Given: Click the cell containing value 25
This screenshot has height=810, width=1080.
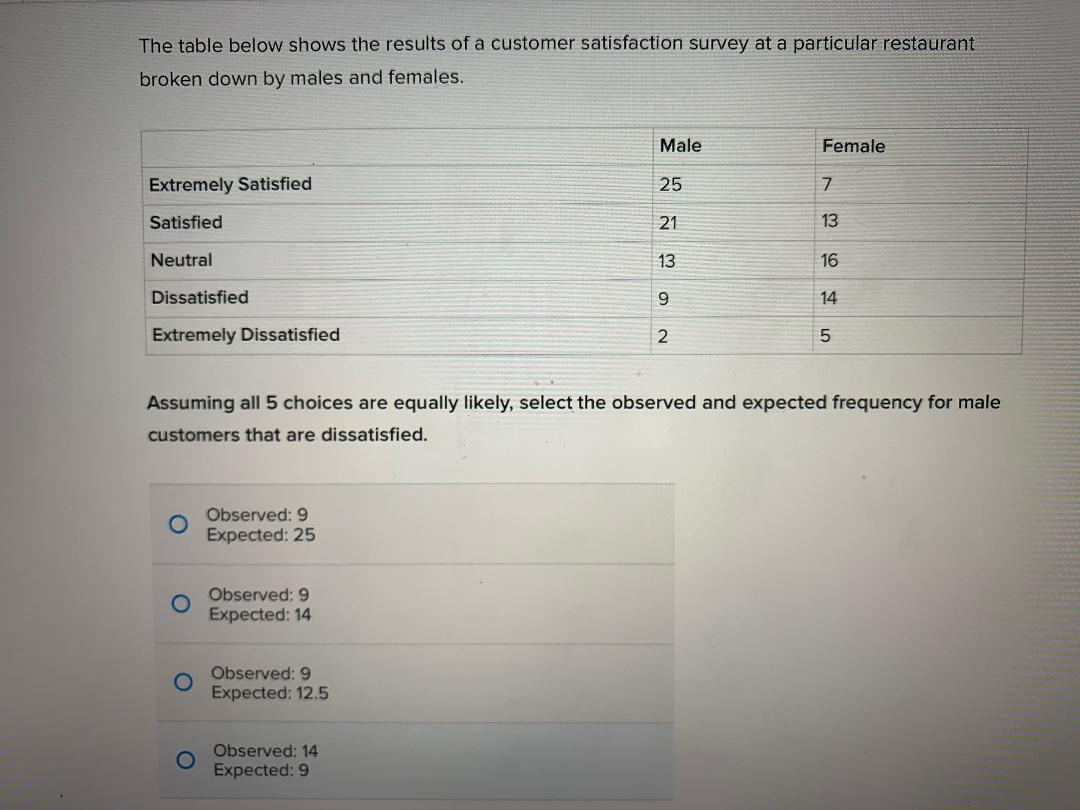Looking at the screenshot, I should pos(668,184).
